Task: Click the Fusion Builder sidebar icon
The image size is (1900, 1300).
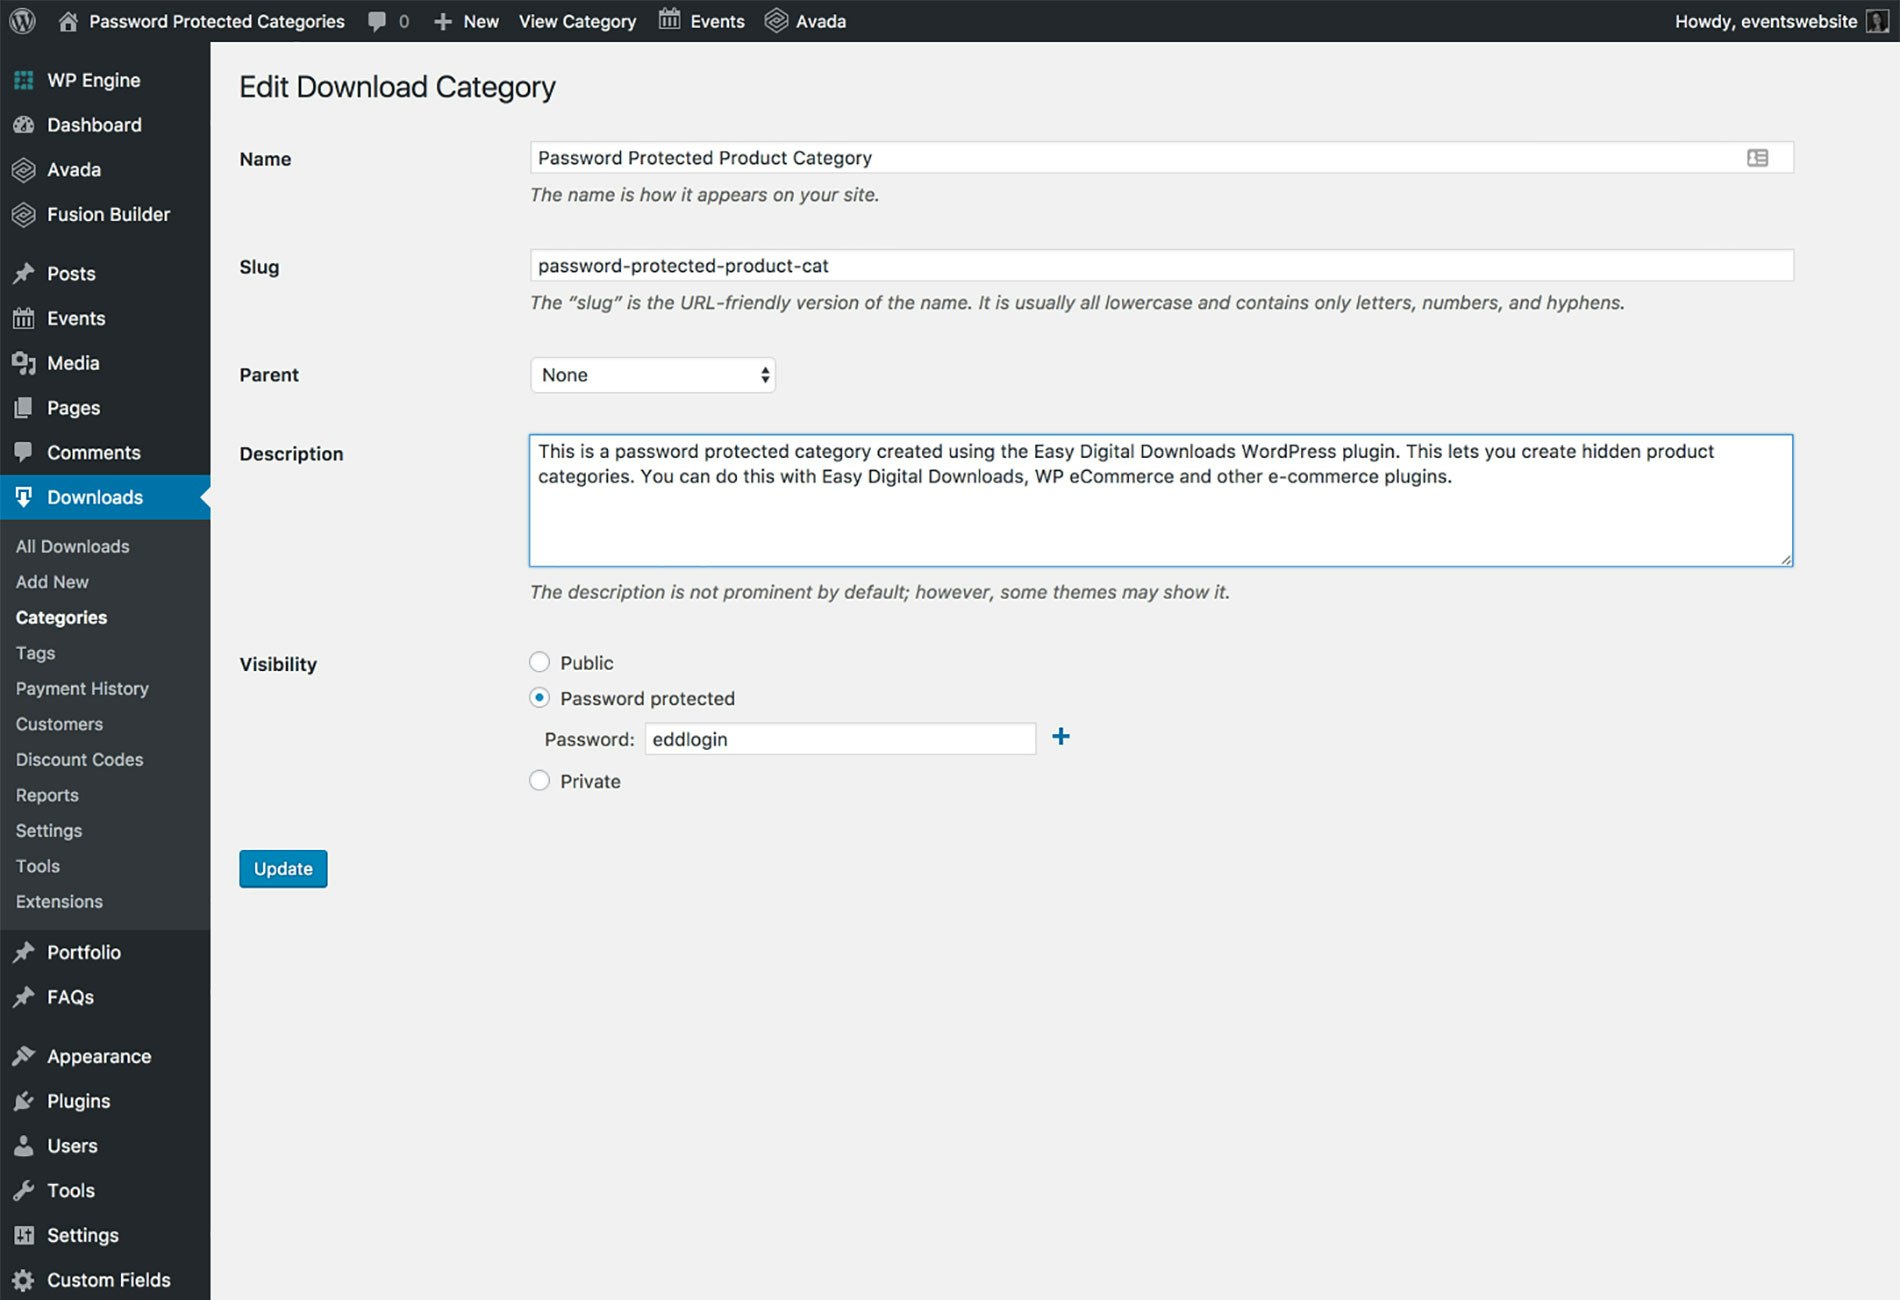Action: tap(24, 214)
